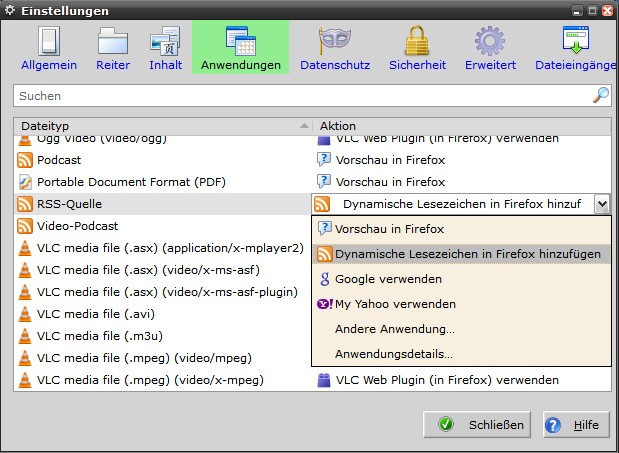619x453 pixels.
Task: Select VLC media file (.asx) (video/x-ms-asf)
Action: click(x=163, y=270)
